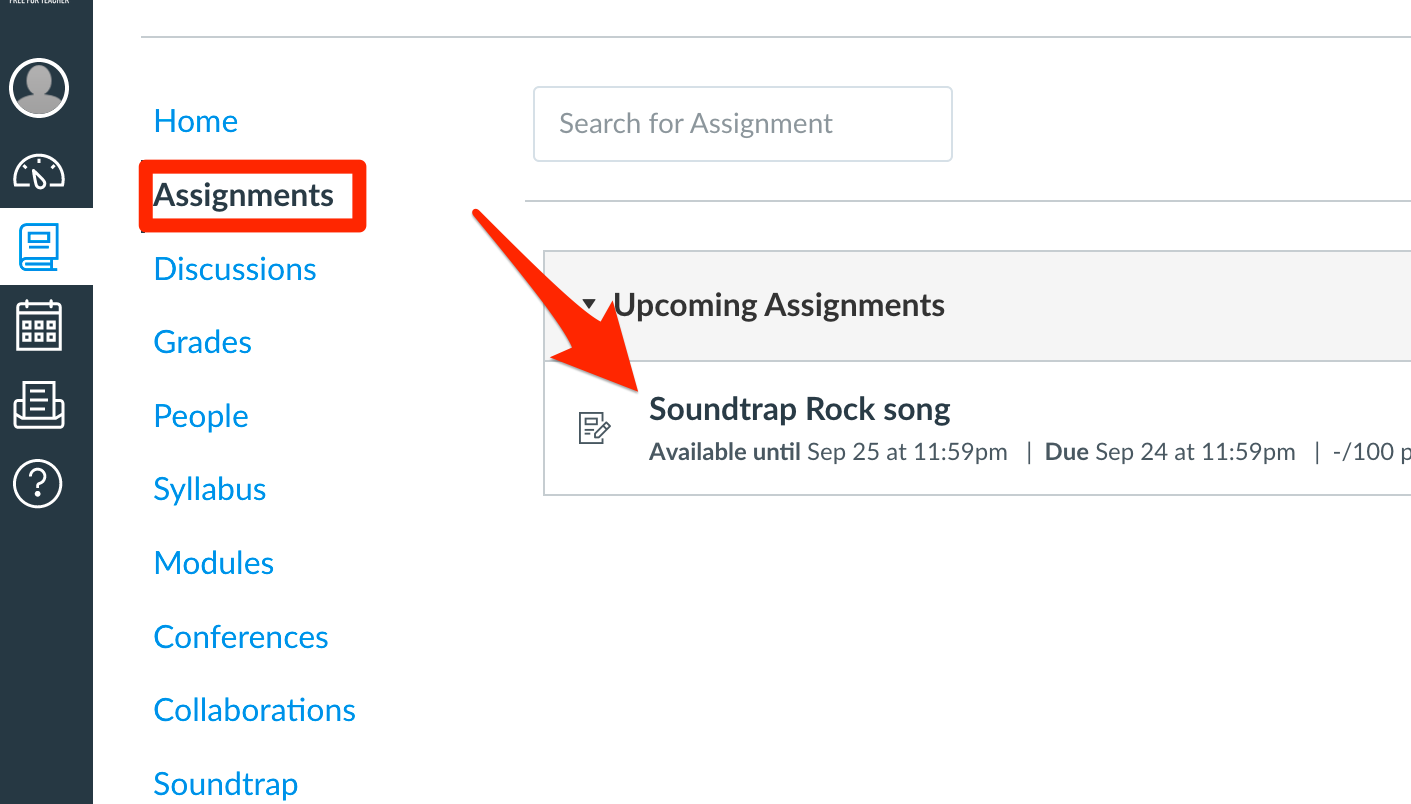The height and width of the screenshot is (804, 1411).
Task: Open the Modules page
Action: (x=213, y=562)
